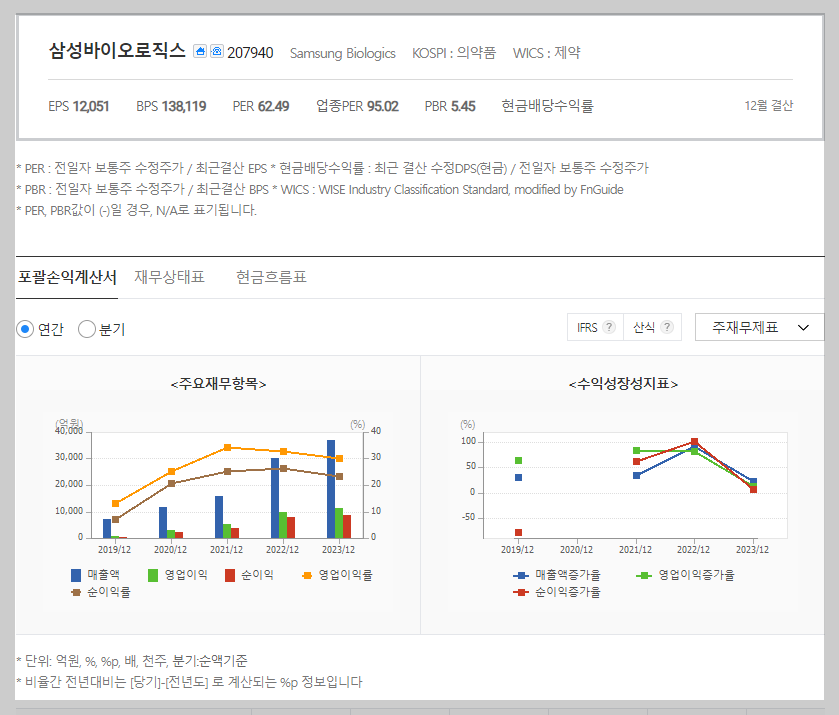839x715 pixels.
Task: Toggle 순이익률 legend brown marker
Action: (76, 592)
